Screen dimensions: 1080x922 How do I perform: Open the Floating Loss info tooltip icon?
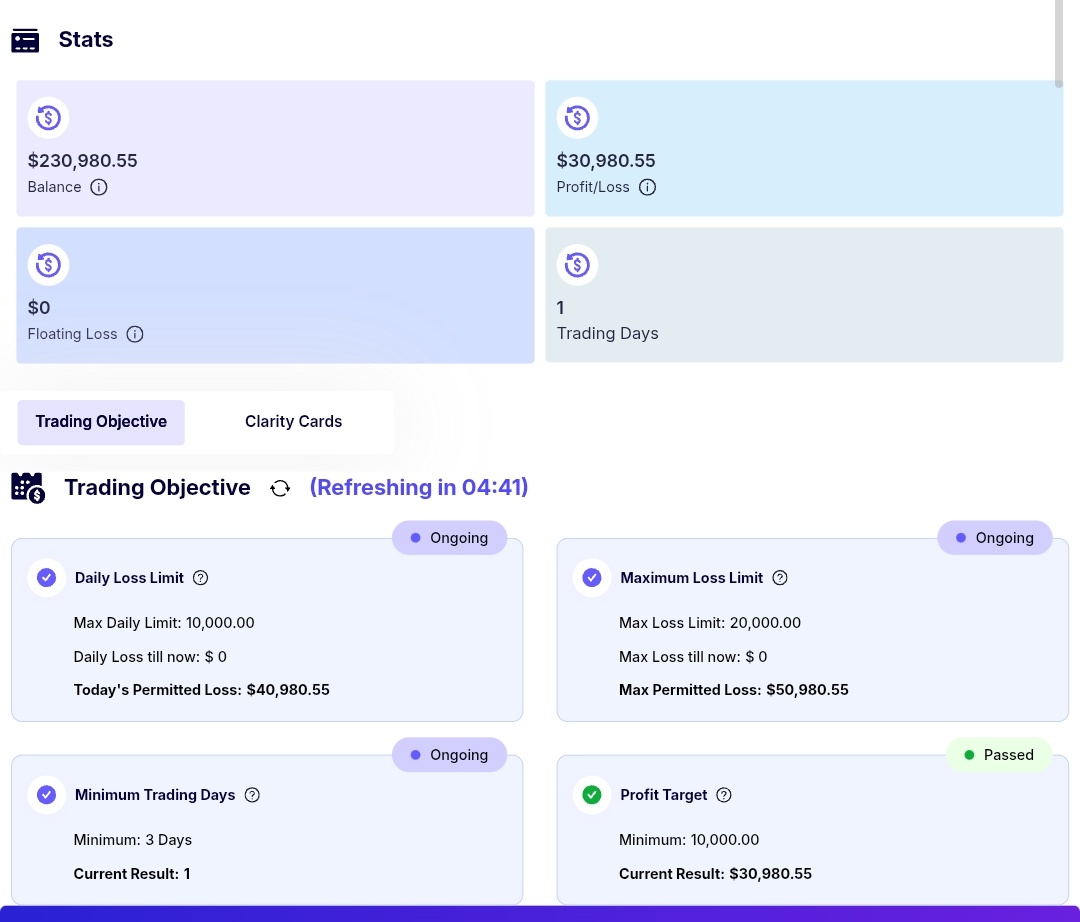[135, 334]
